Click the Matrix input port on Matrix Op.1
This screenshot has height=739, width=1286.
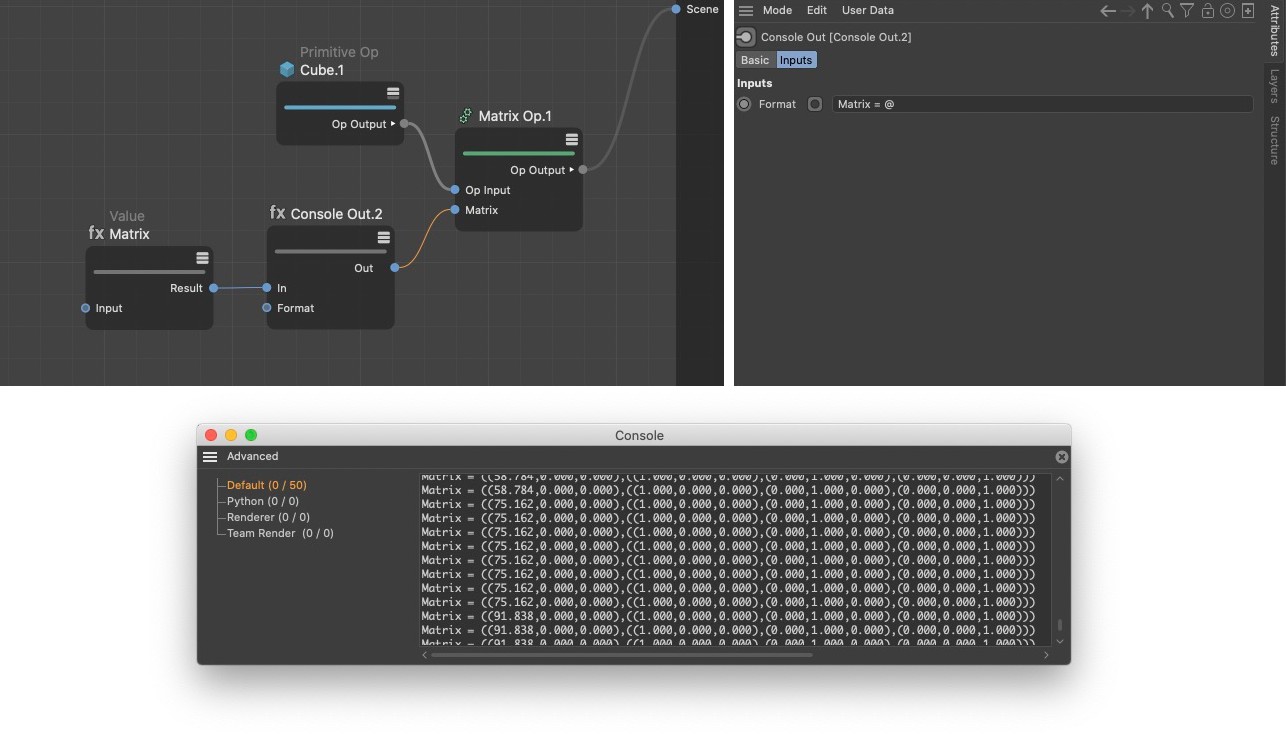455,210
